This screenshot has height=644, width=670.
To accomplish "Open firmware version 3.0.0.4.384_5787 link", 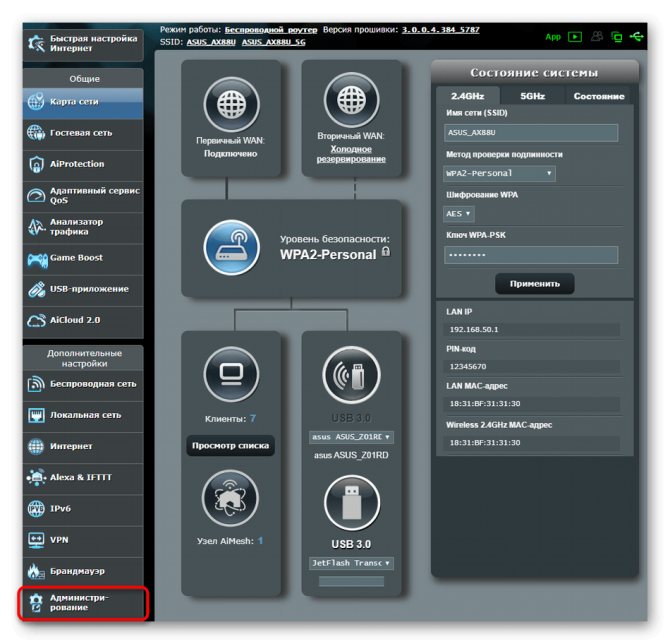I will [441, 29].
